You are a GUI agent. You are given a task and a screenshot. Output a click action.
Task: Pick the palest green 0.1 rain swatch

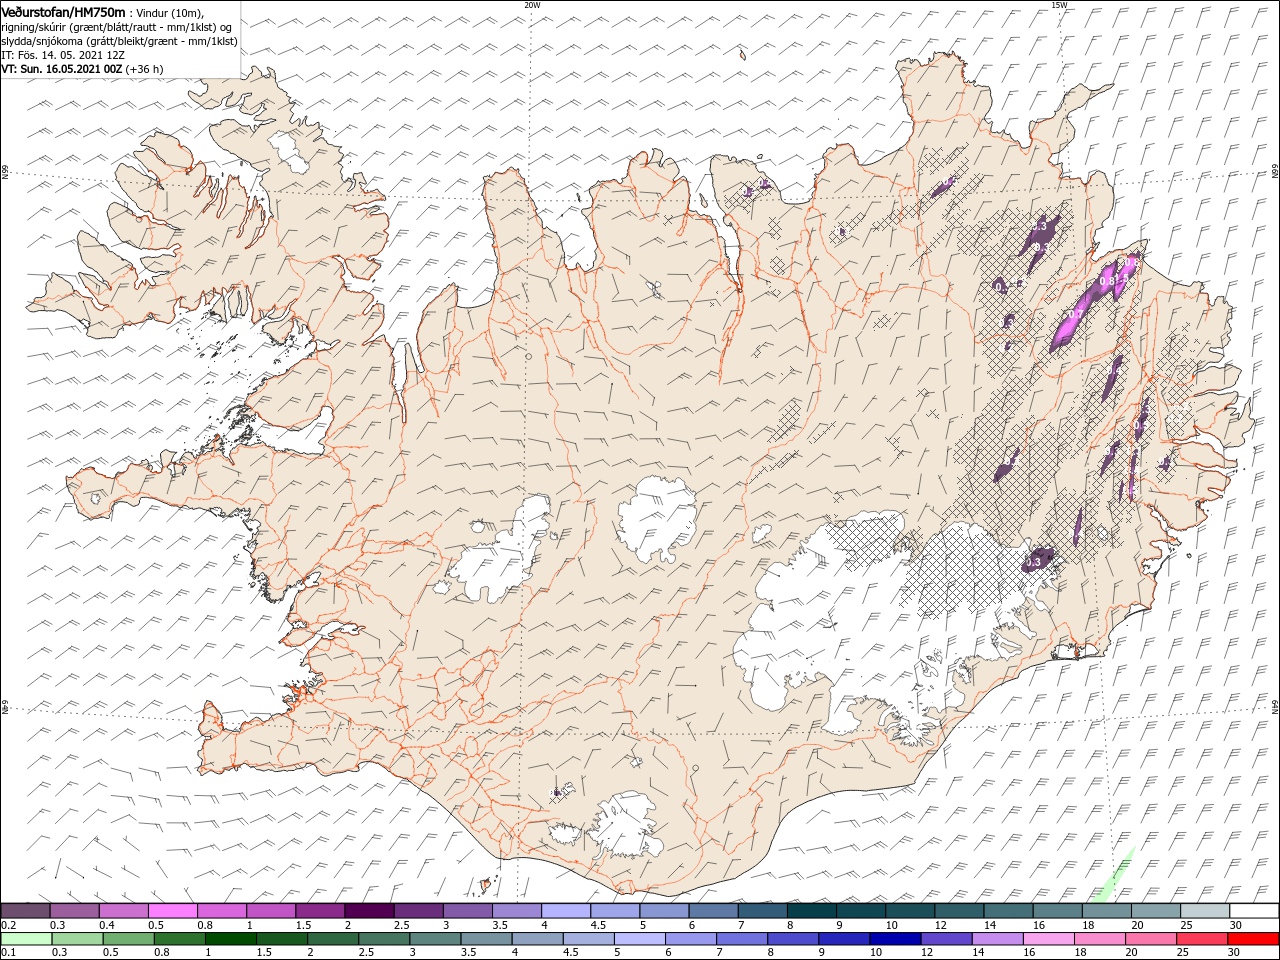26,939
